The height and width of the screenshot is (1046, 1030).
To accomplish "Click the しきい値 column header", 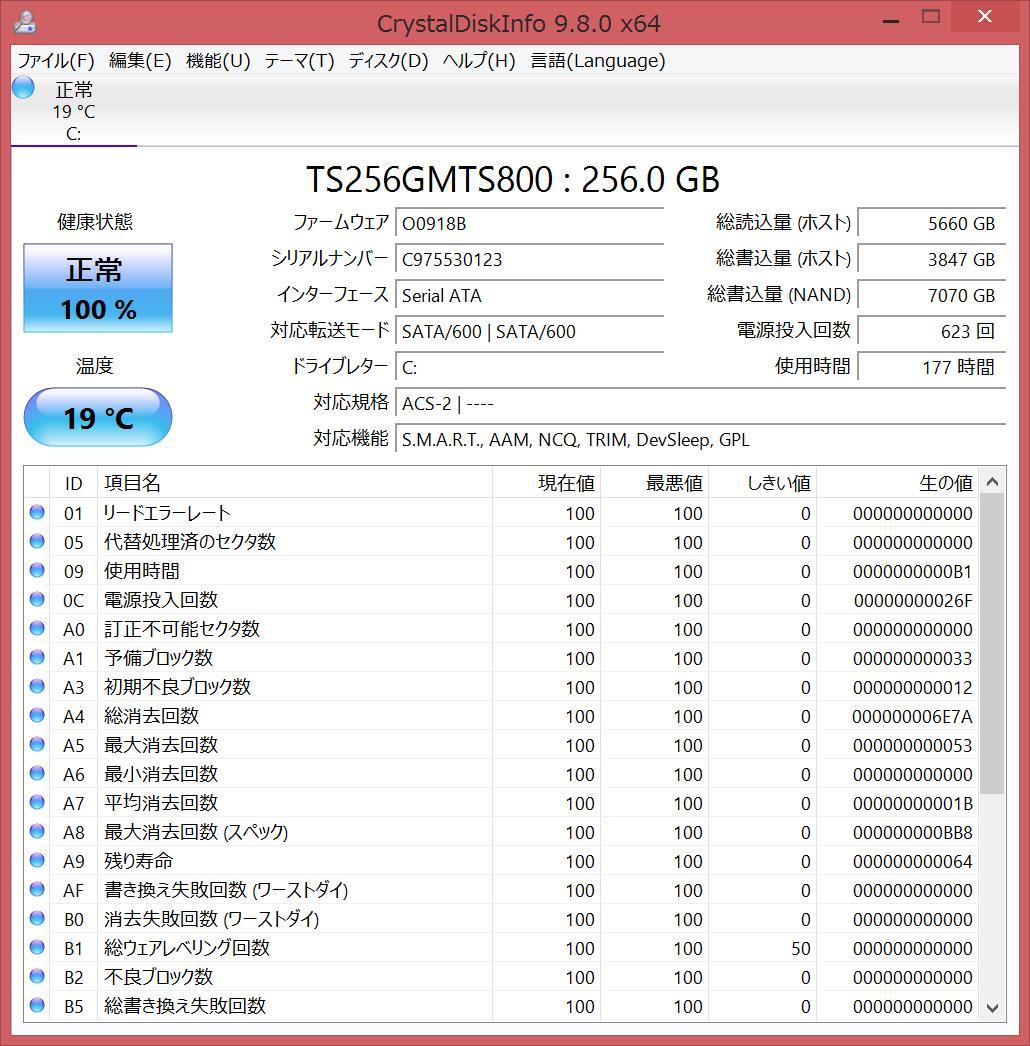I will click(762, 483).
